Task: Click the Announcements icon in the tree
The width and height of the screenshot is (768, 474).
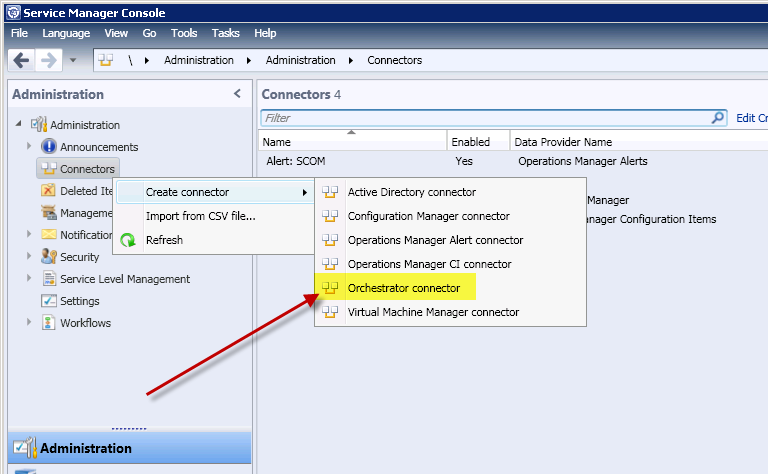Action: [x=49, y=147]
